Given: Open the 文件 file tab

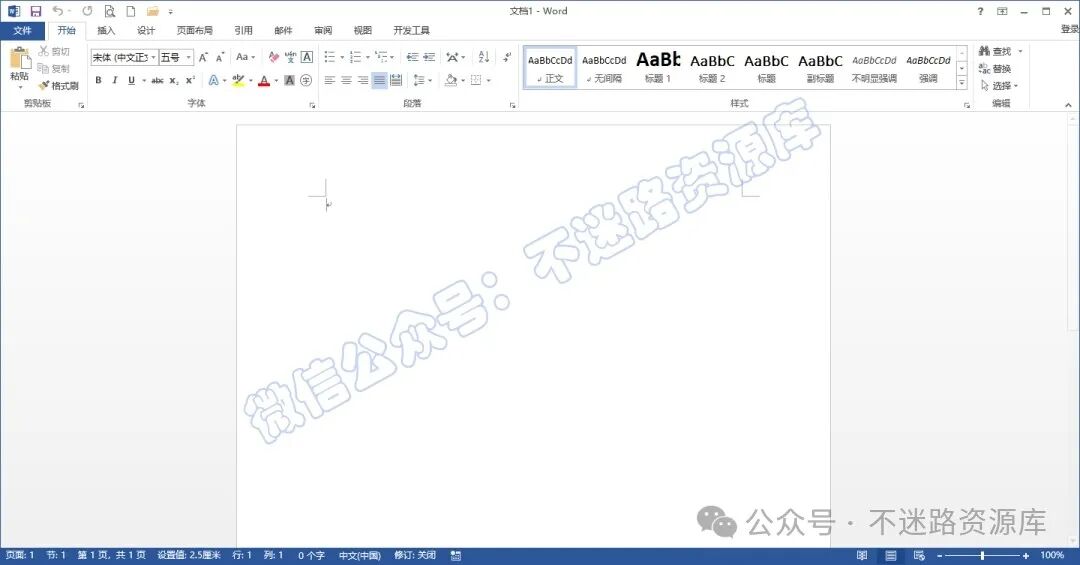Looking at the screenshot, I should point(22,30).
